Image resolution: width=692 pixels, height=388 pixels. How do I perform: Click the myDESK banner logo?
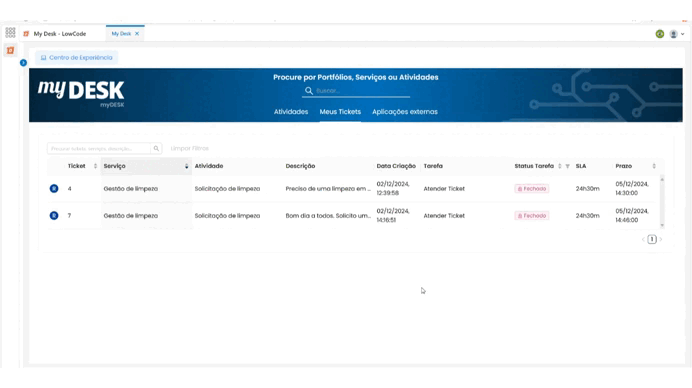tap(81, 93)
